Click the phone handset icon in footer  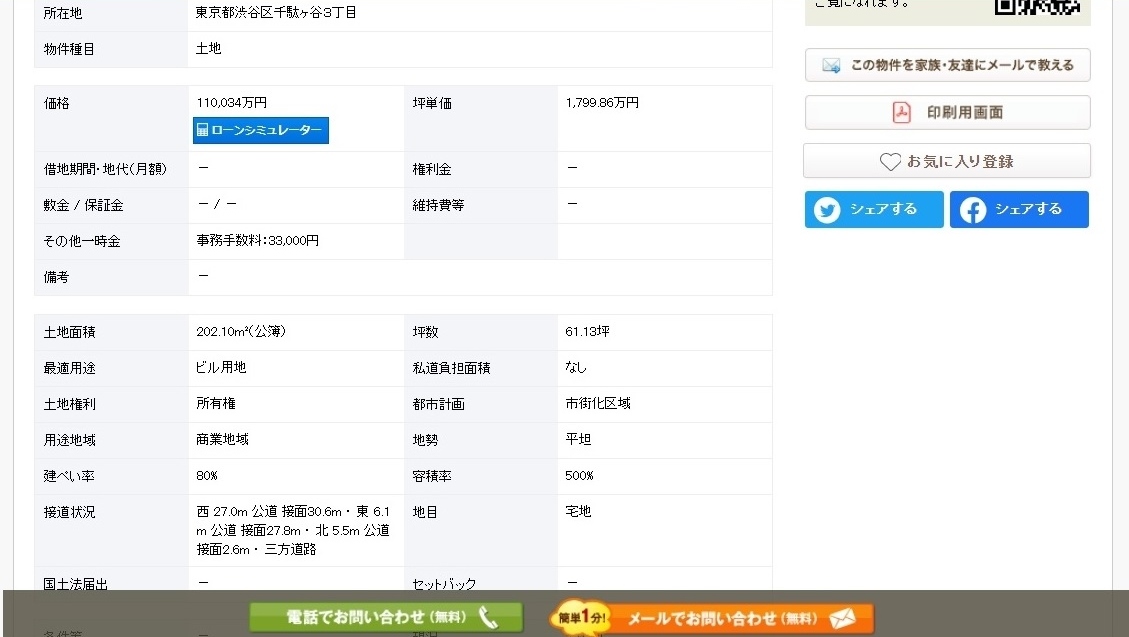(x=489, y=618)
